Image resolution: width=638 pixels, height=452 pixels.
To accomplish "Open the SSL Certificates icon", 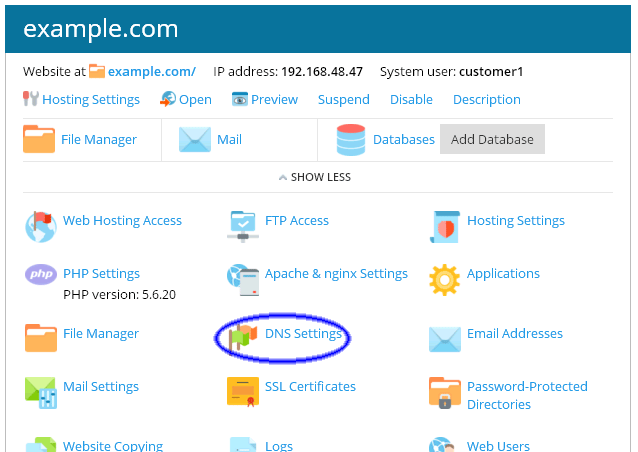I will 243,390.
